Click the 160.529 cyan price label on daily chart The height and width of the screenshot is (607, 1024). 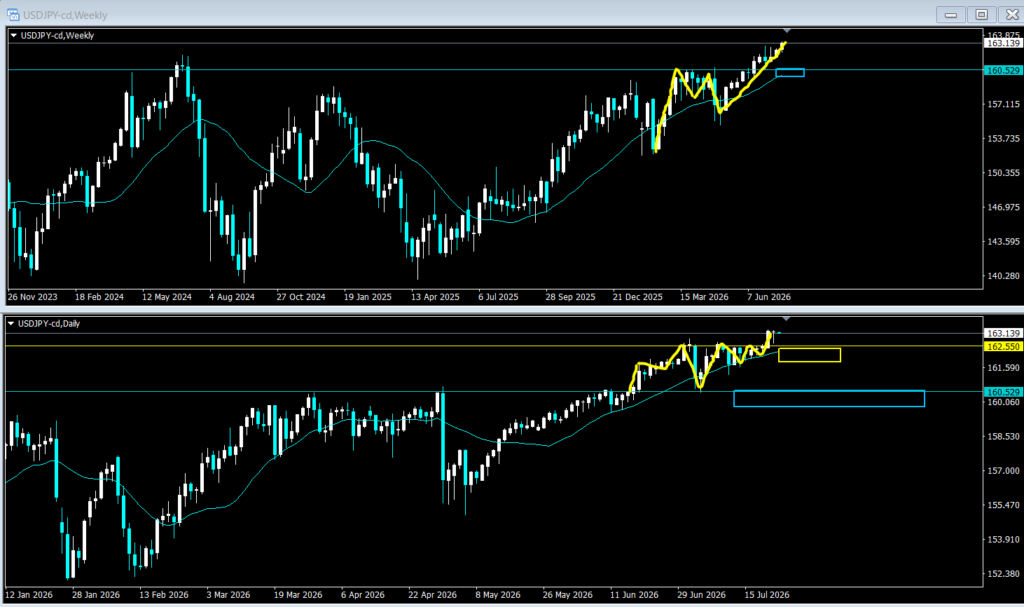pyautogui.click(x=1002, y=392)
